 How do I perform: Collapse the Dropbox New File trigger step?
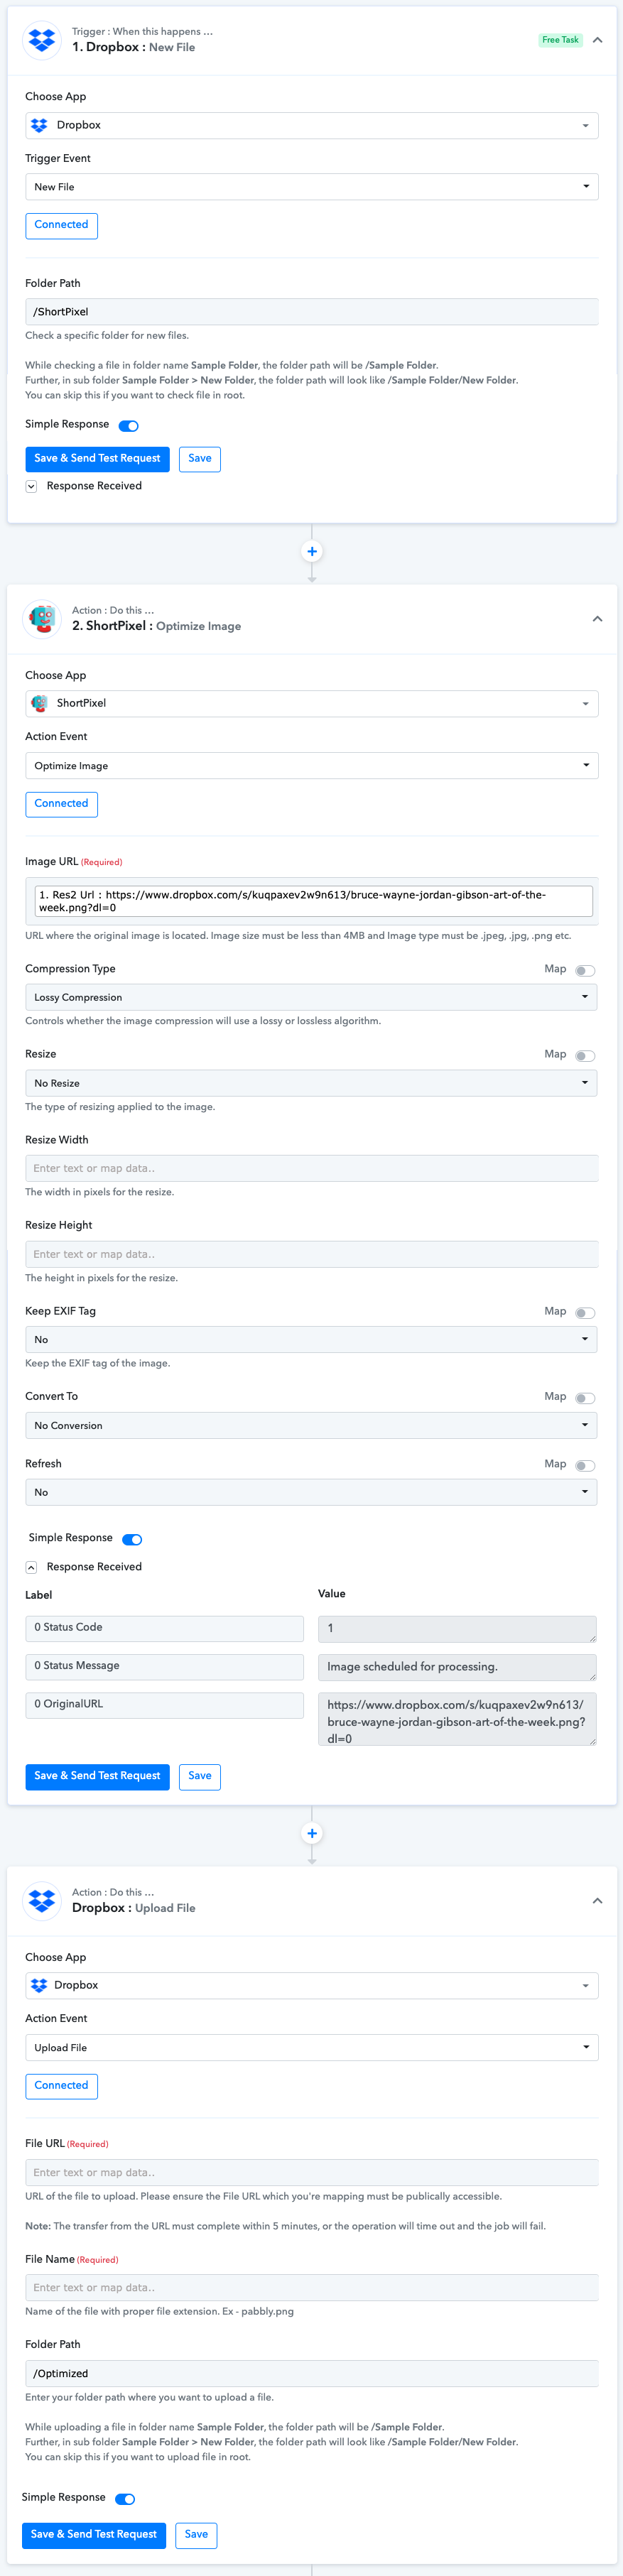pos(597,40)
